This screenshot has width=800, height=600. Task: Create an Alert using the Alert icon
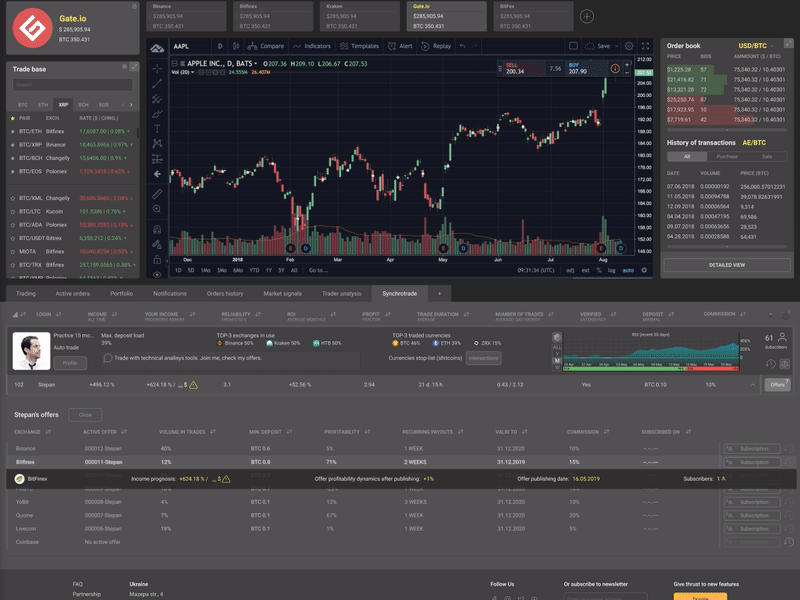tap(398, 45)
